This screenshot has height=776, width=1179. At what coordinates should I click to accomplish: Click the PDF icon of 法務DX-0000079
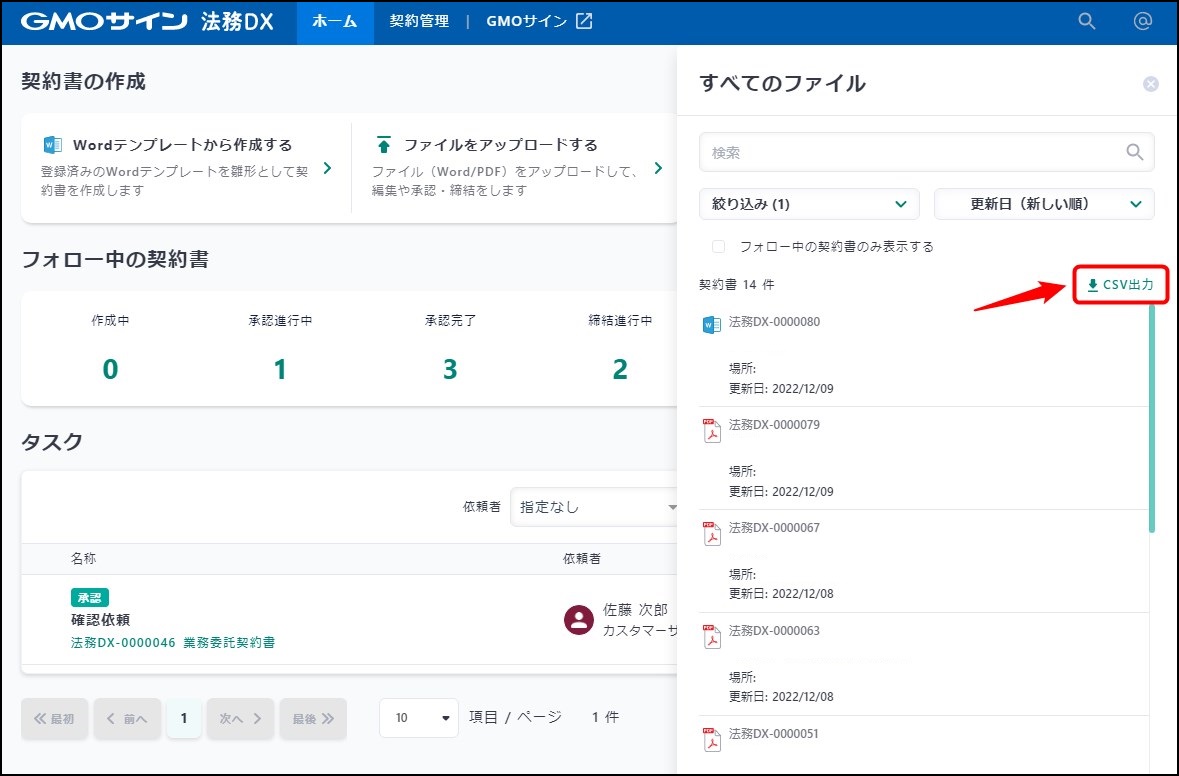(711, 430)
